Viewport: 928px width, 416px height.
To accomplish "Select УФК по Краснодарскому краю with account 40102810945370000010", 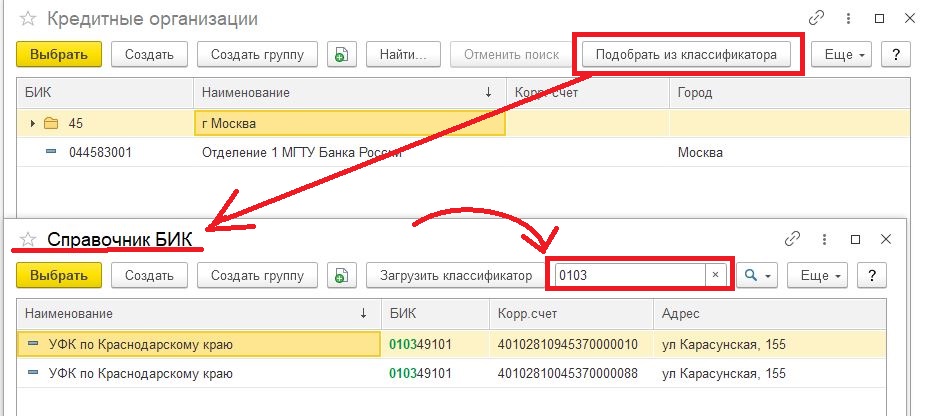I will (x=452, y=344).
